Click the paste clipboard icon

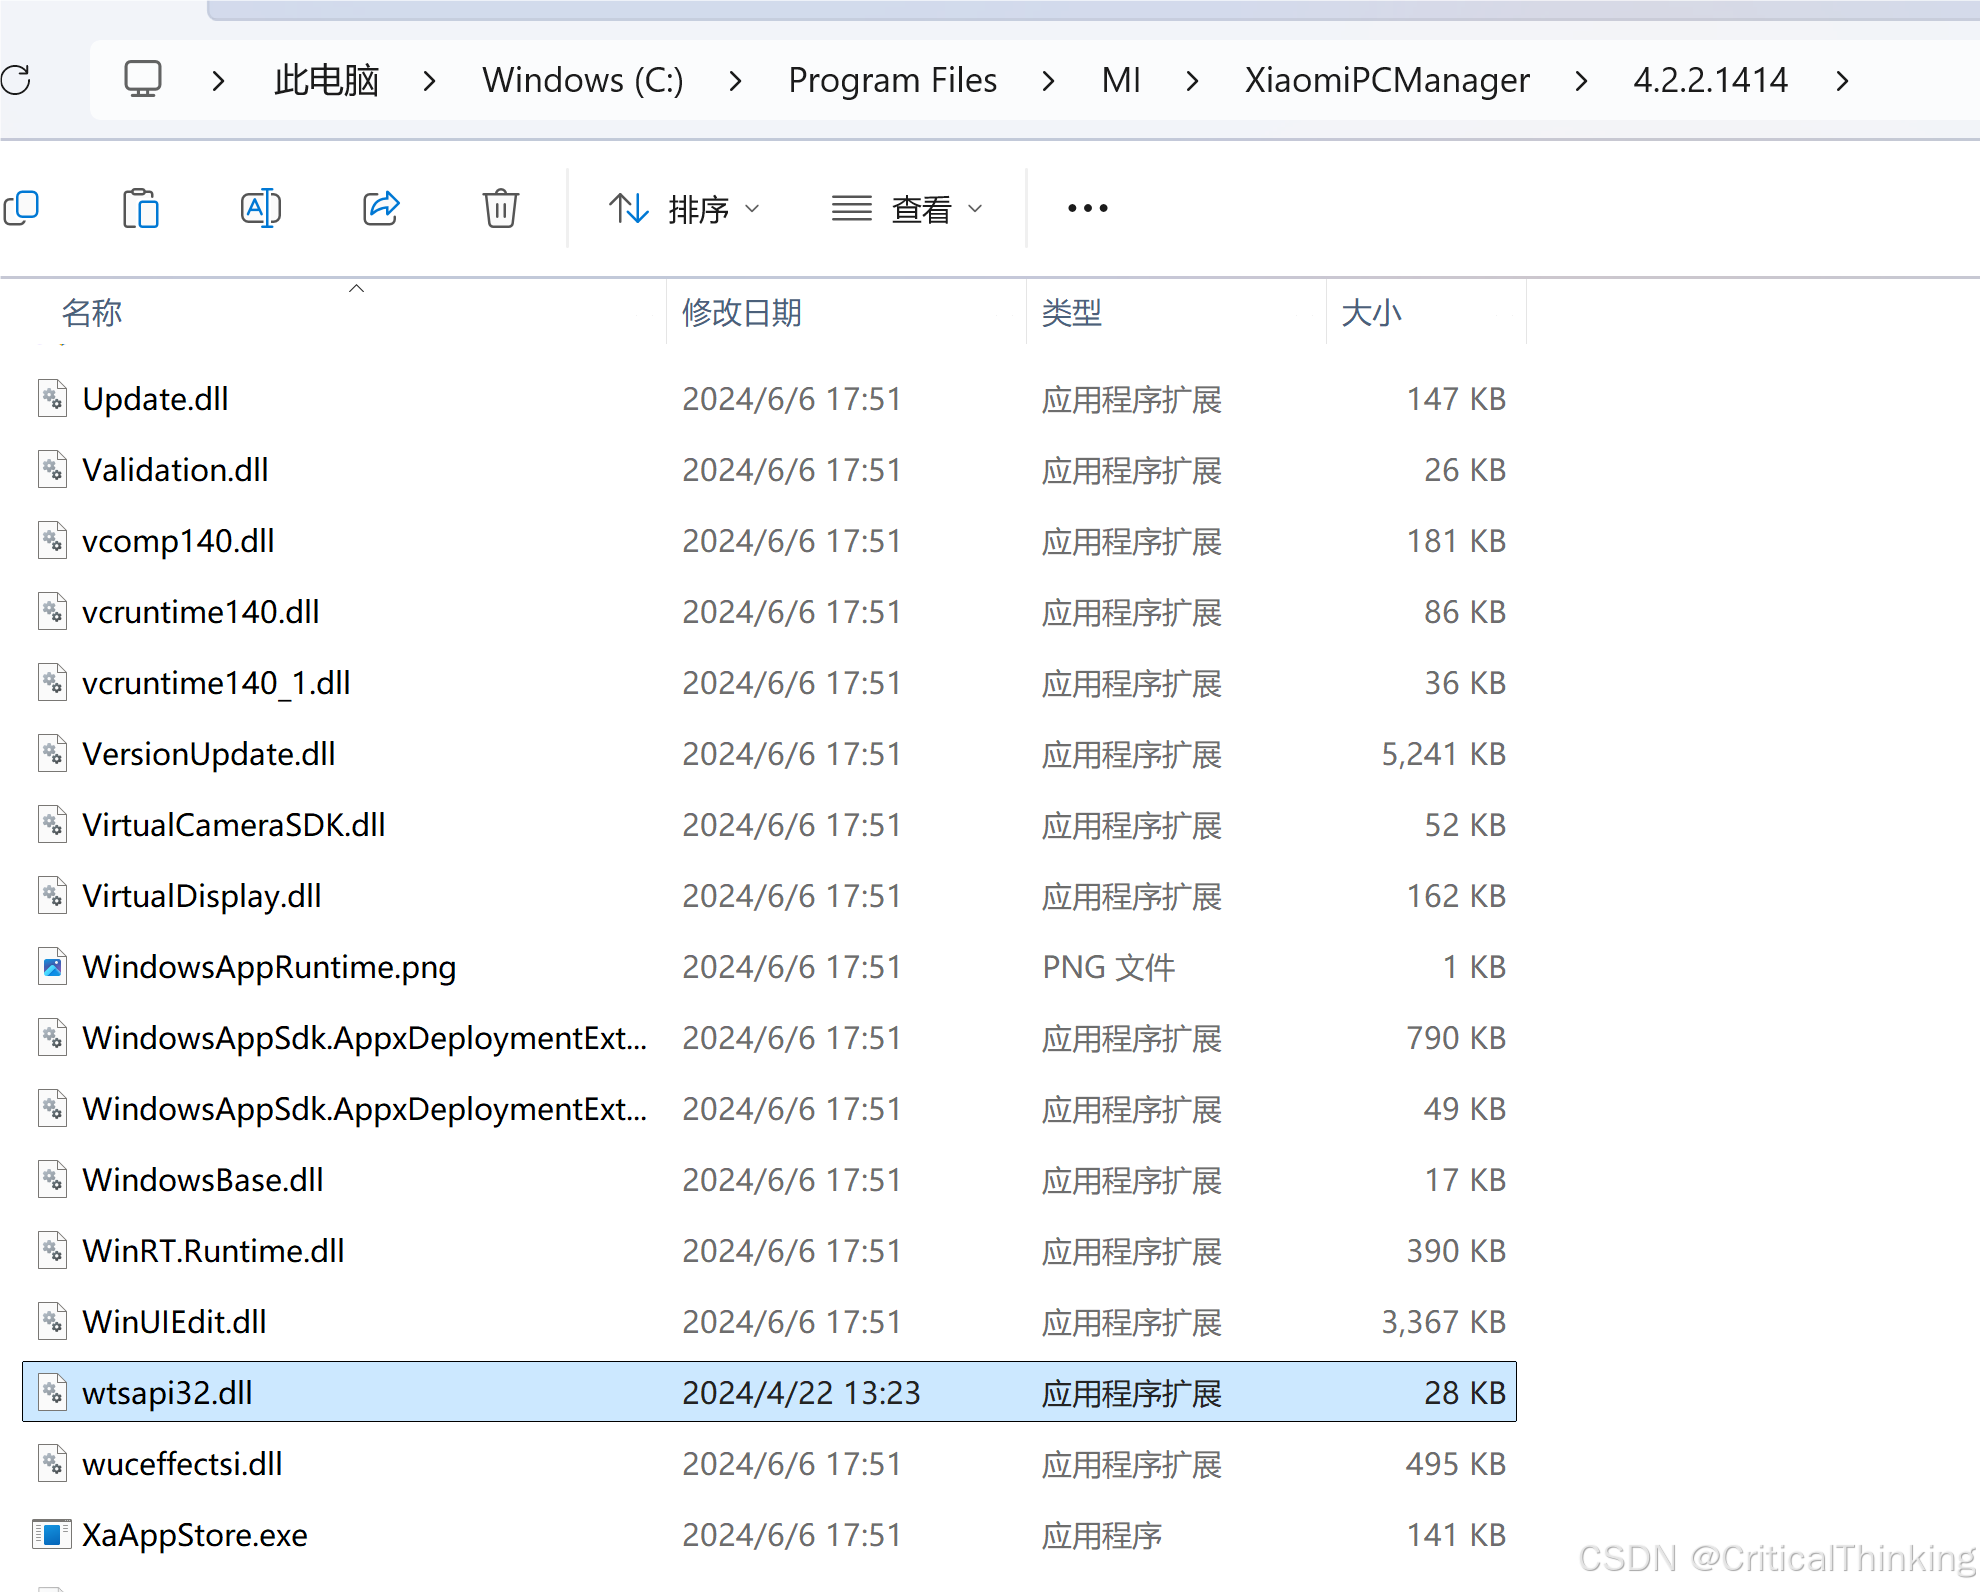(x=140, y=208)
